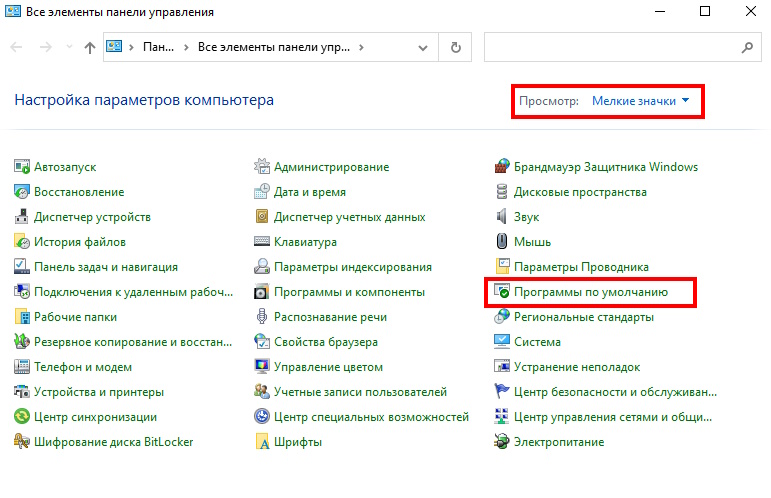Click the Шрифты icon
Viewport: 771px width, 498px height.
(x=262, y=442)
